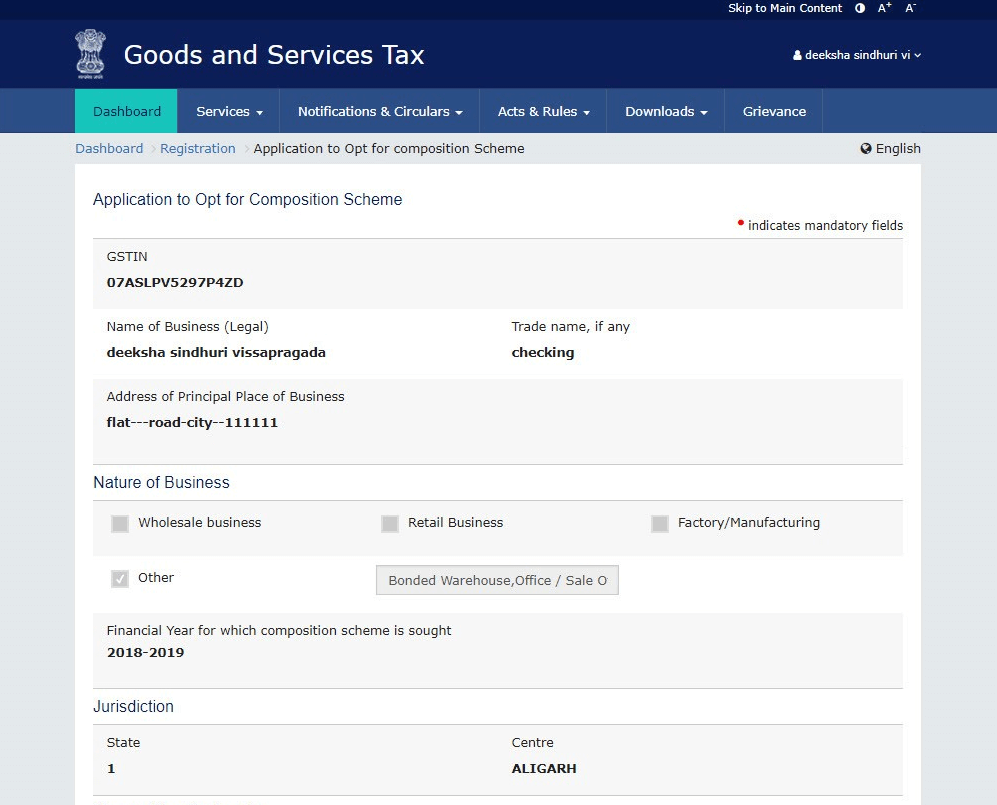Click the Jurisdiction heading

134,706
